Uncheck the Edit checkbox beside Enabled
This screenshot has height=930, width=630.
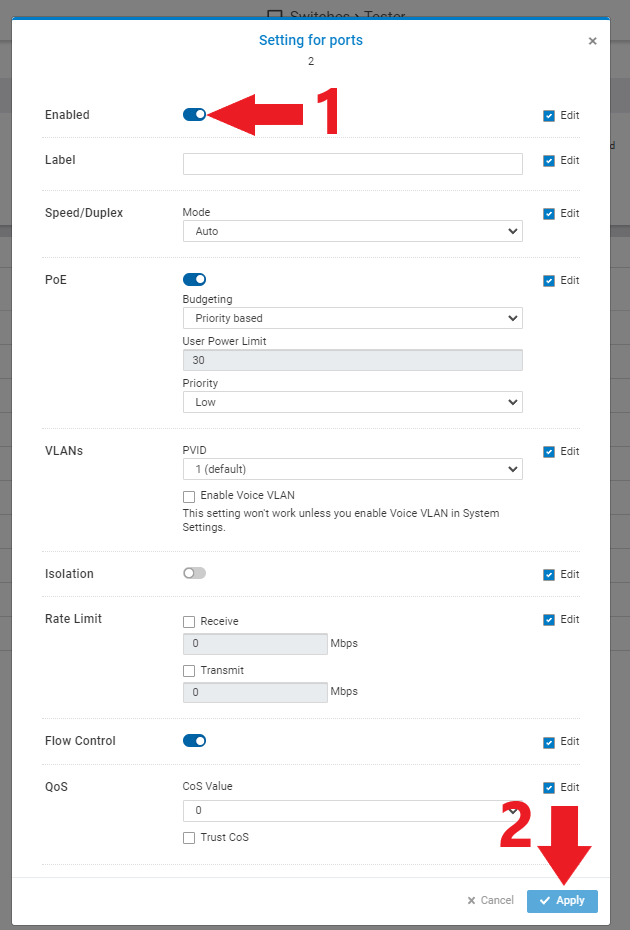[x=548, y=115]
